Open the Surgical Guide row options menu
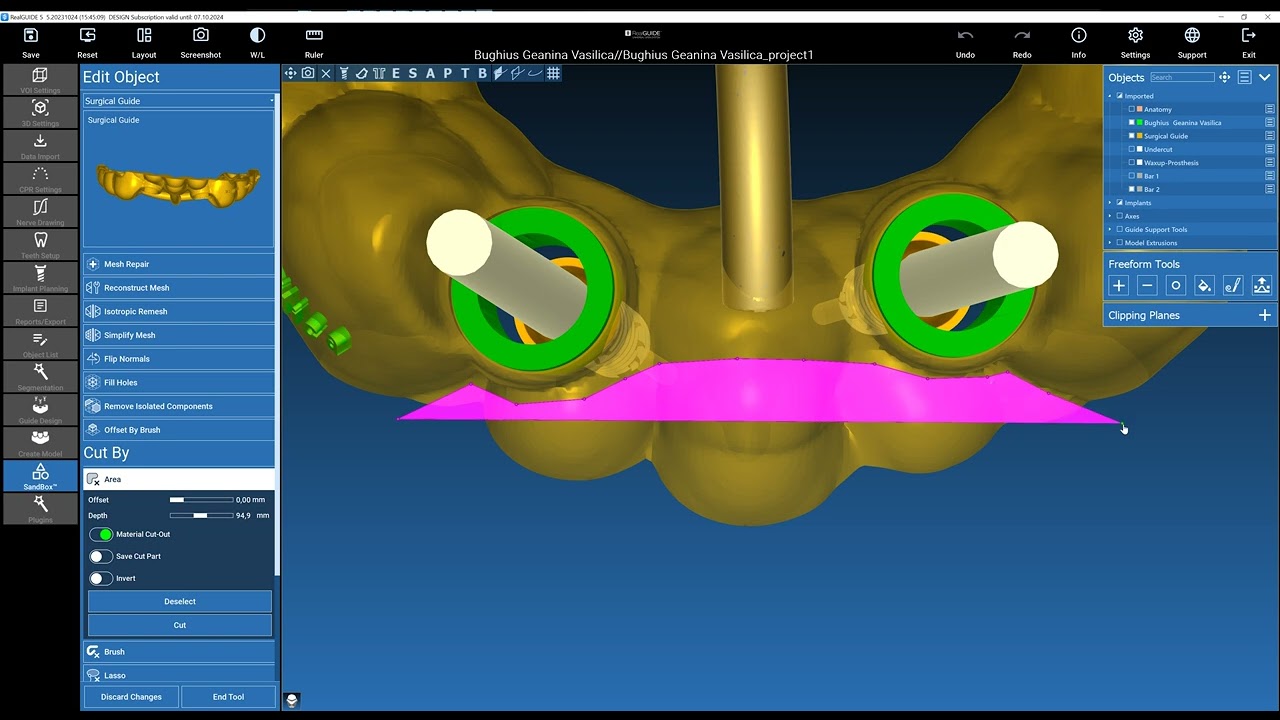The height and width of the screenshot is (720, 1280). (1270, 136)
